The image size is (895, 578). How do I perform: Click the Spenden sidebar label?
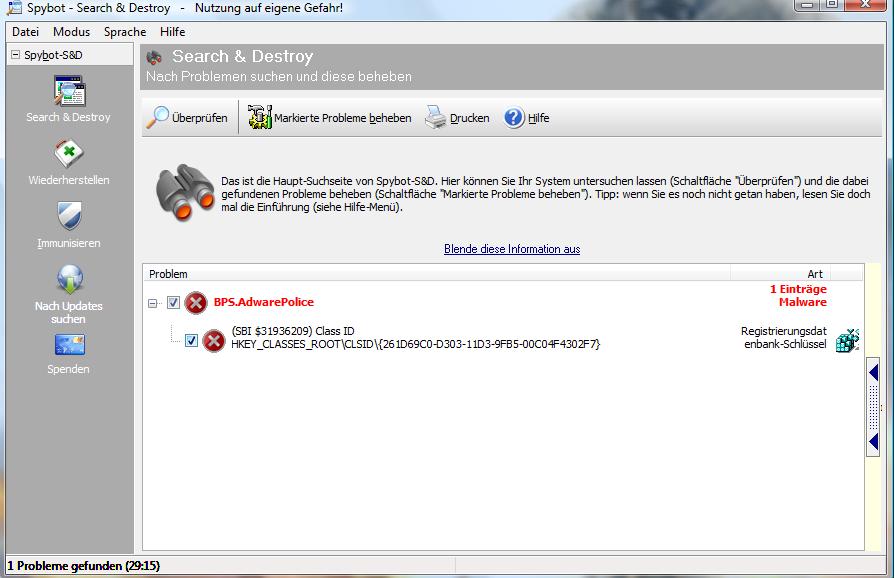point(68,369)
